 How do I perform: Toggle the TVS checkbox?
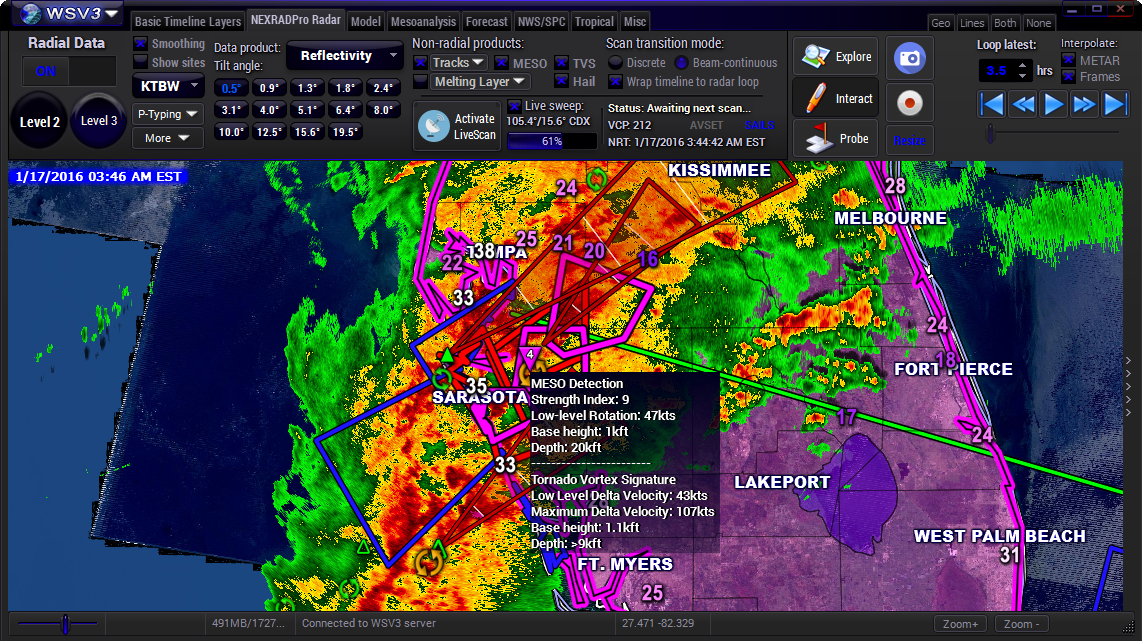tap(561, 63)
